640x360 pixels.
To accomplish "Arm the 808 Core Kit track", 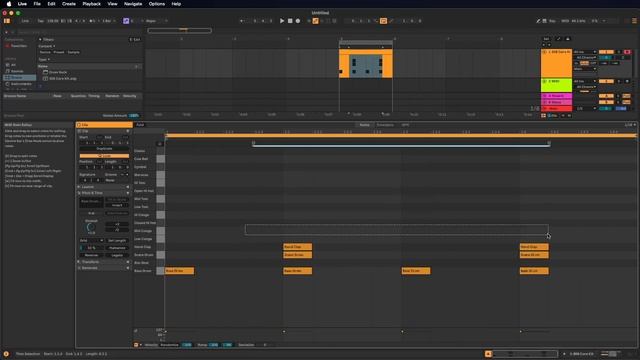I will coord(627,52).
